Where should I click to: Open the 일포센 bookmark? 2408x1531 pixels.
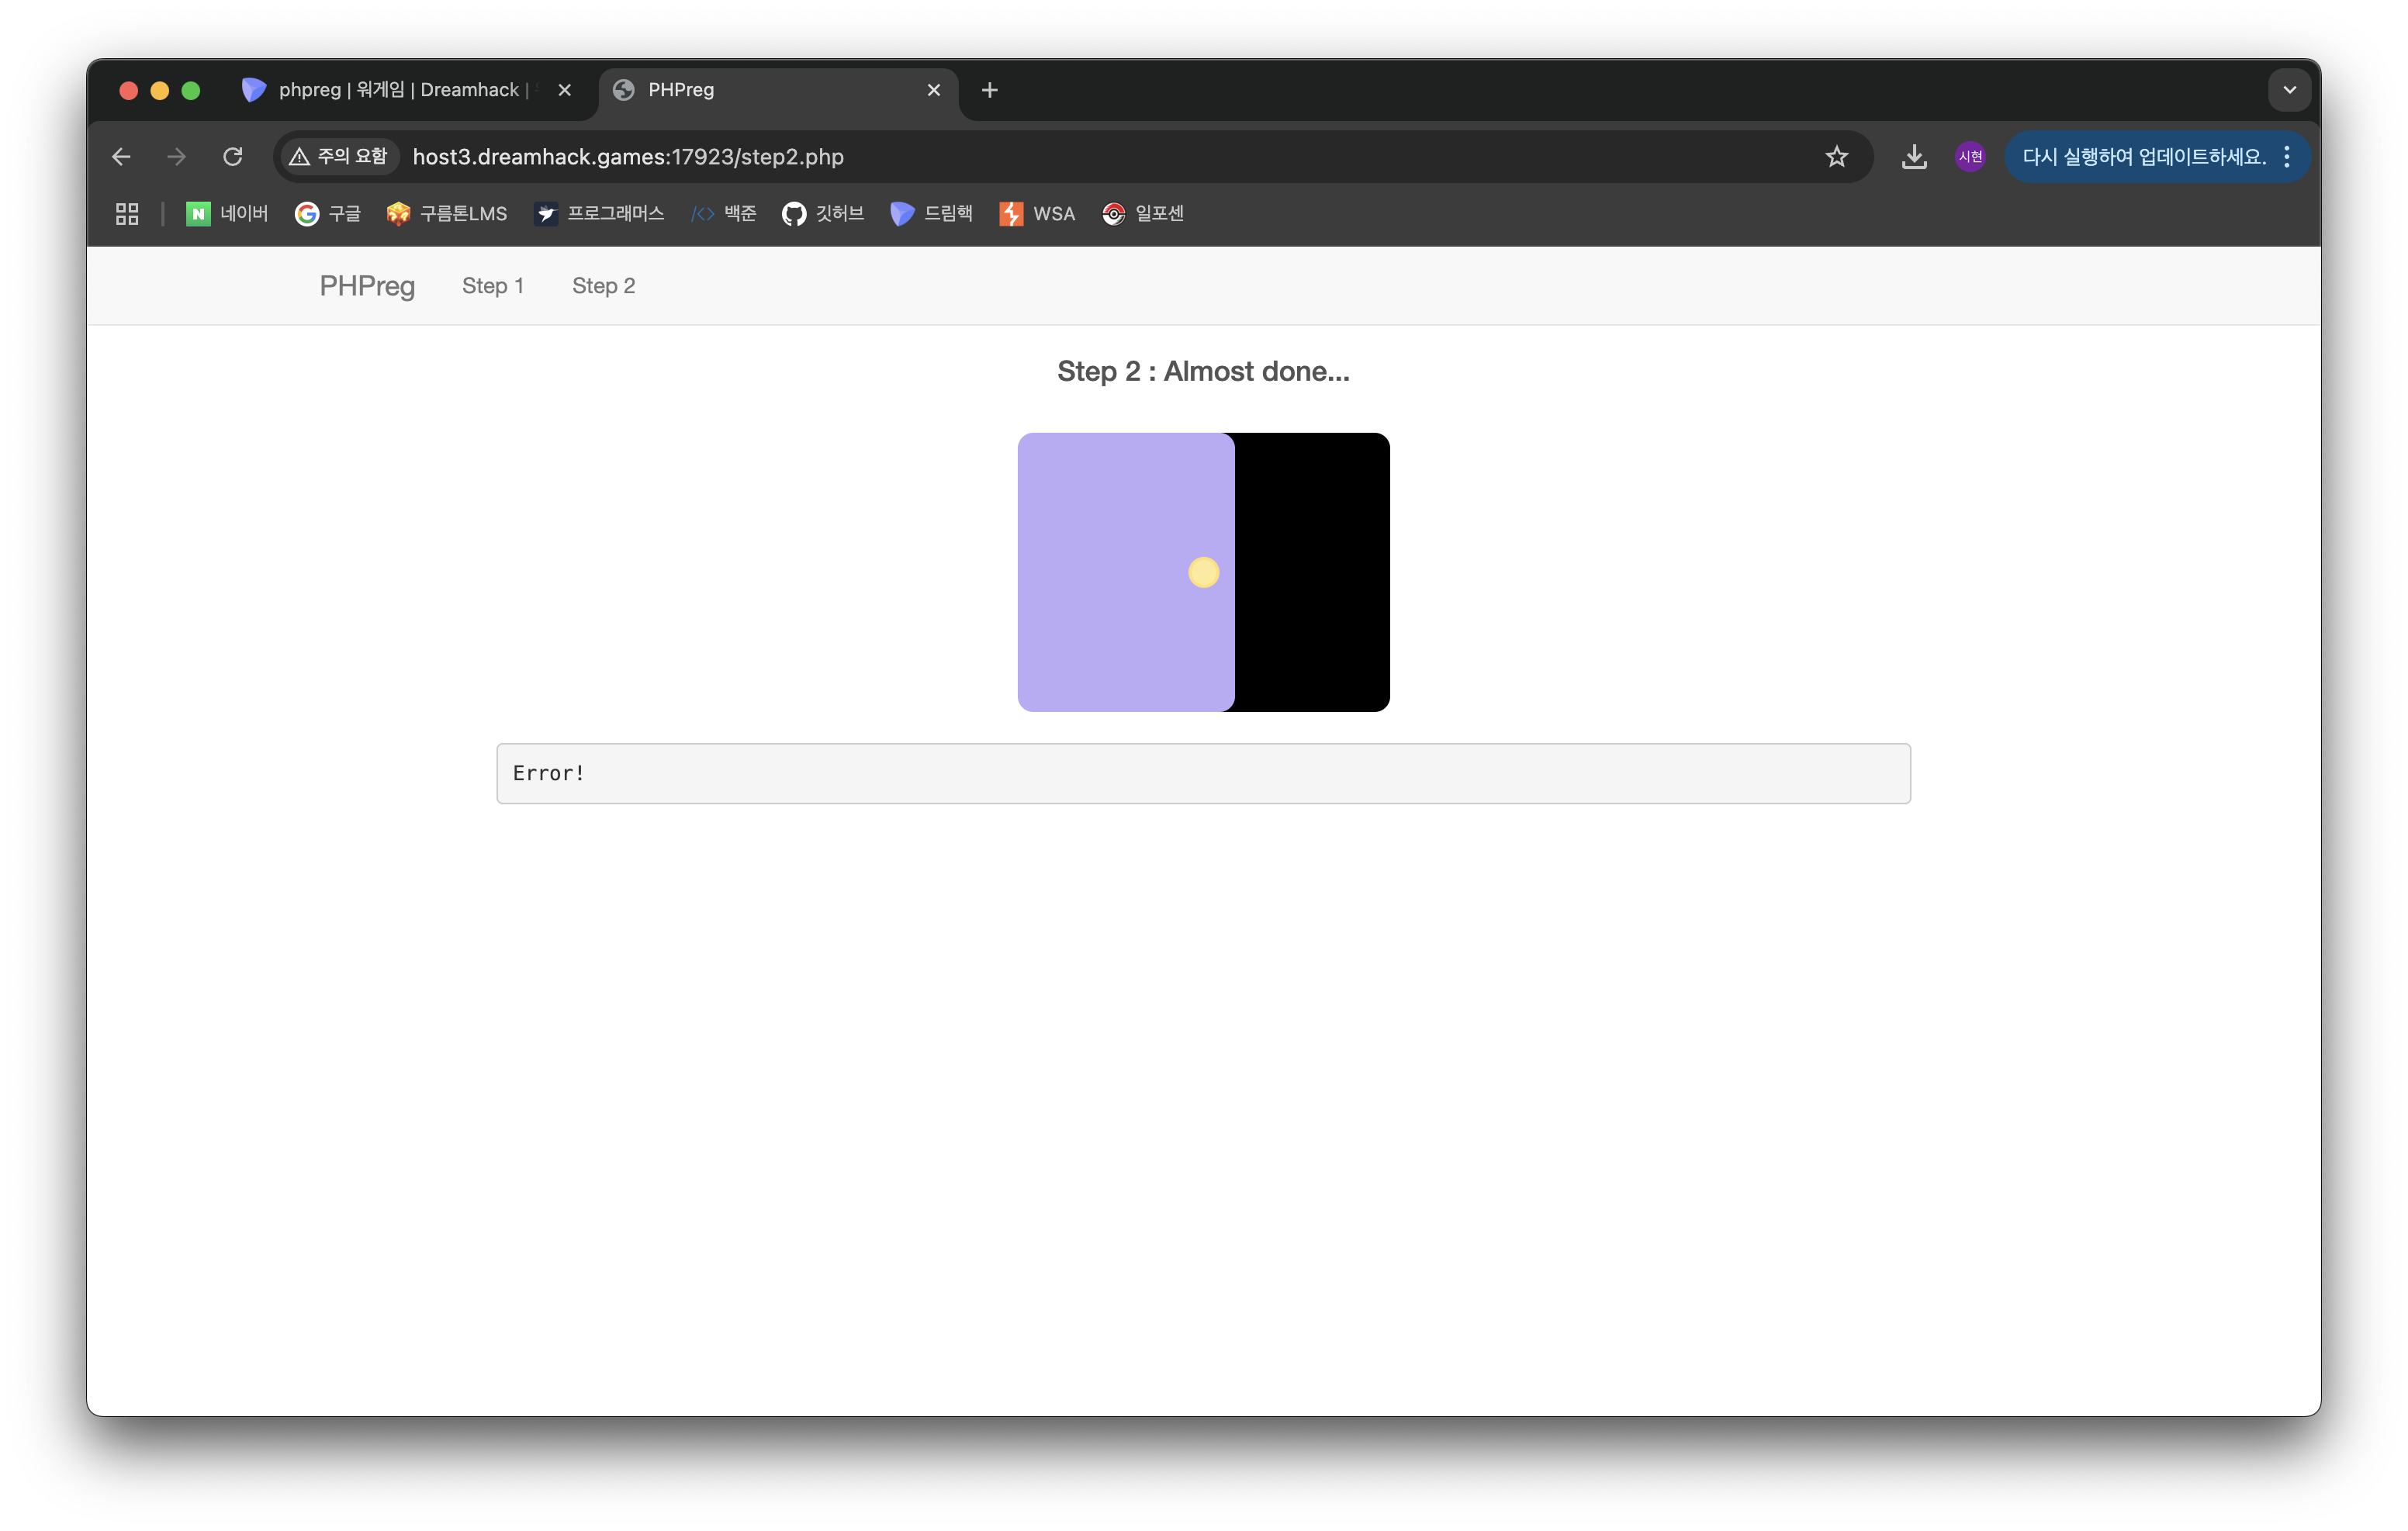click(x=1143, y=214)
